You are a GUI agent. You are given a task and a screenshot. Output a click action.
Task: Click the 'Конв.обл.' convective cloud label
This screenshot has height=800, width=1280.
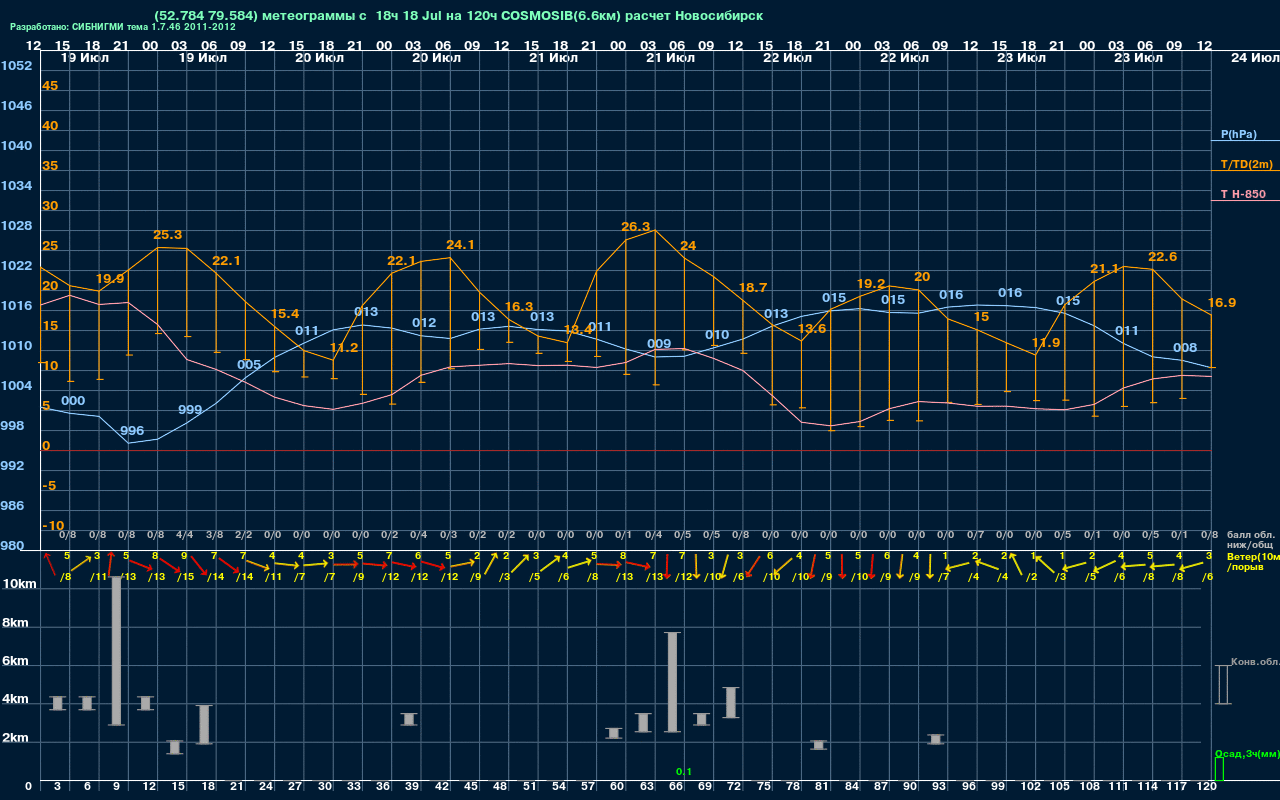(1255, 662)
